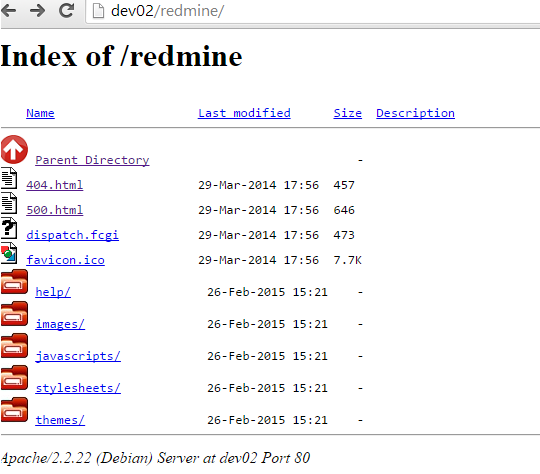Click the address bar showing dev02/redmine/
Viewport: 540px width, 474px height.
[x=310, y=11]
